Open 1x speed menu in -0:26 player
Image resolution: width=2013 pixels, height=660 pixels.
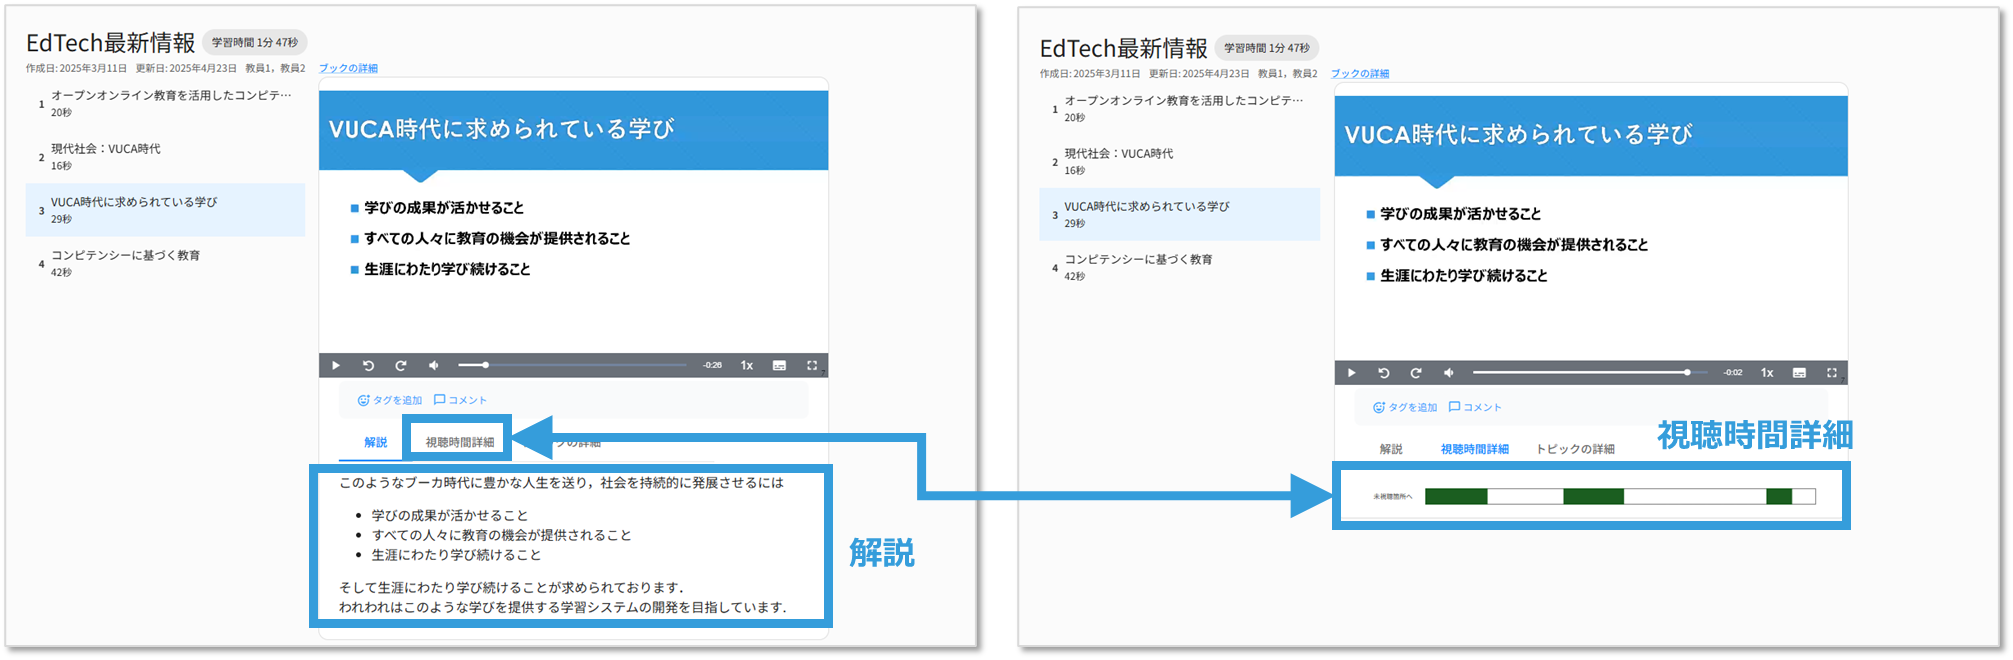pos(746,366)
